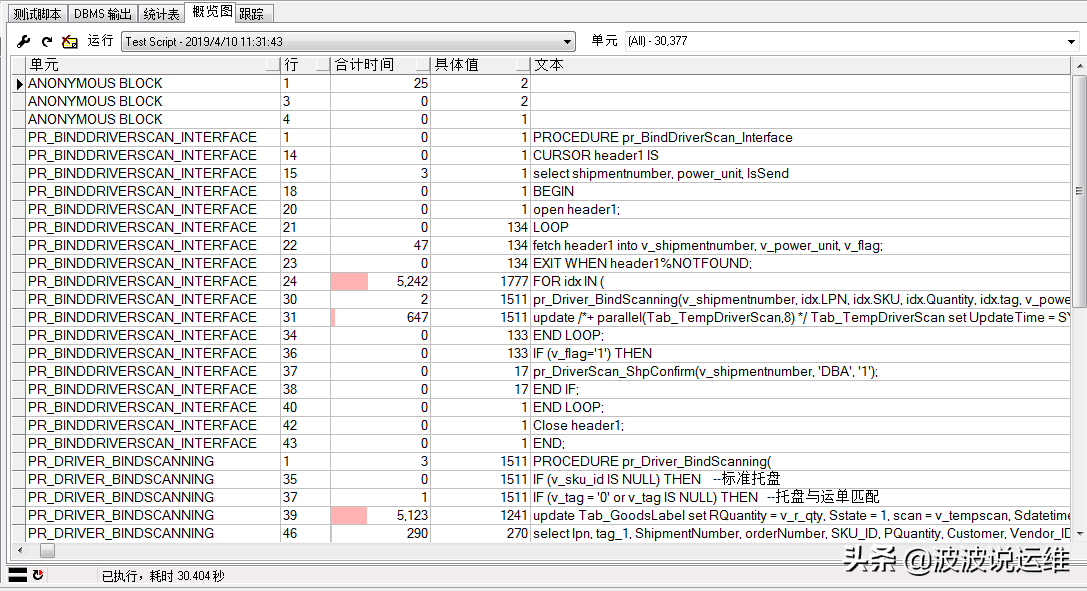Sort by the 具体值 column header

click(480, 64)
